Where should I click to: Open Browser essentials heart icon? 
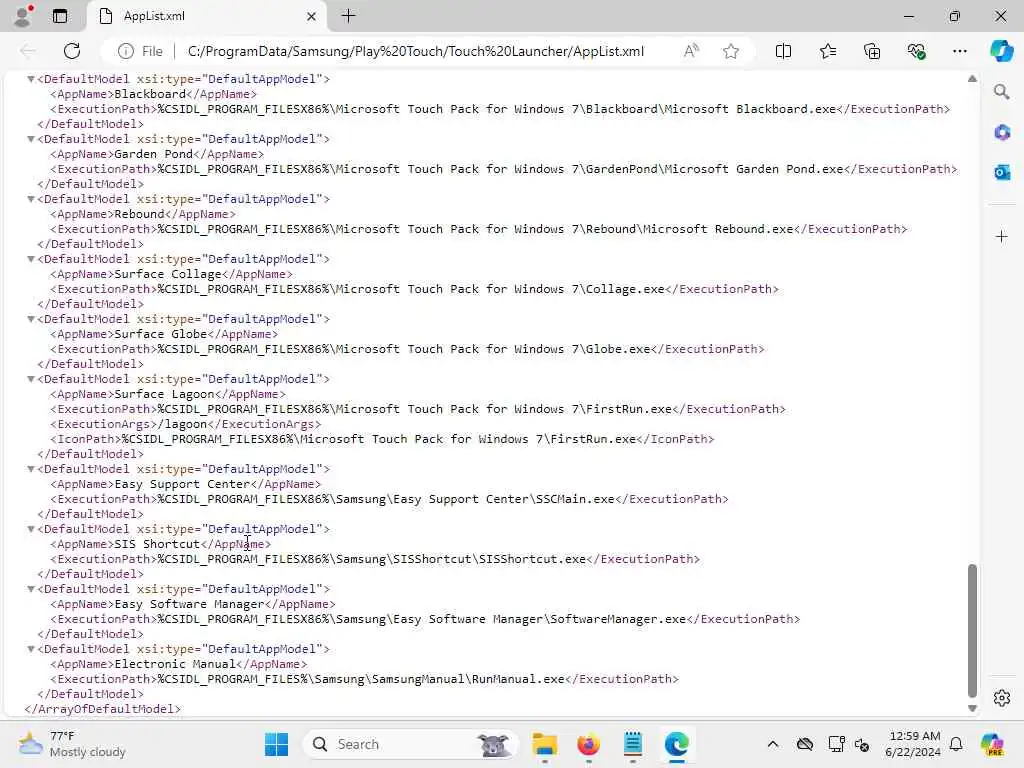[916, 51]
